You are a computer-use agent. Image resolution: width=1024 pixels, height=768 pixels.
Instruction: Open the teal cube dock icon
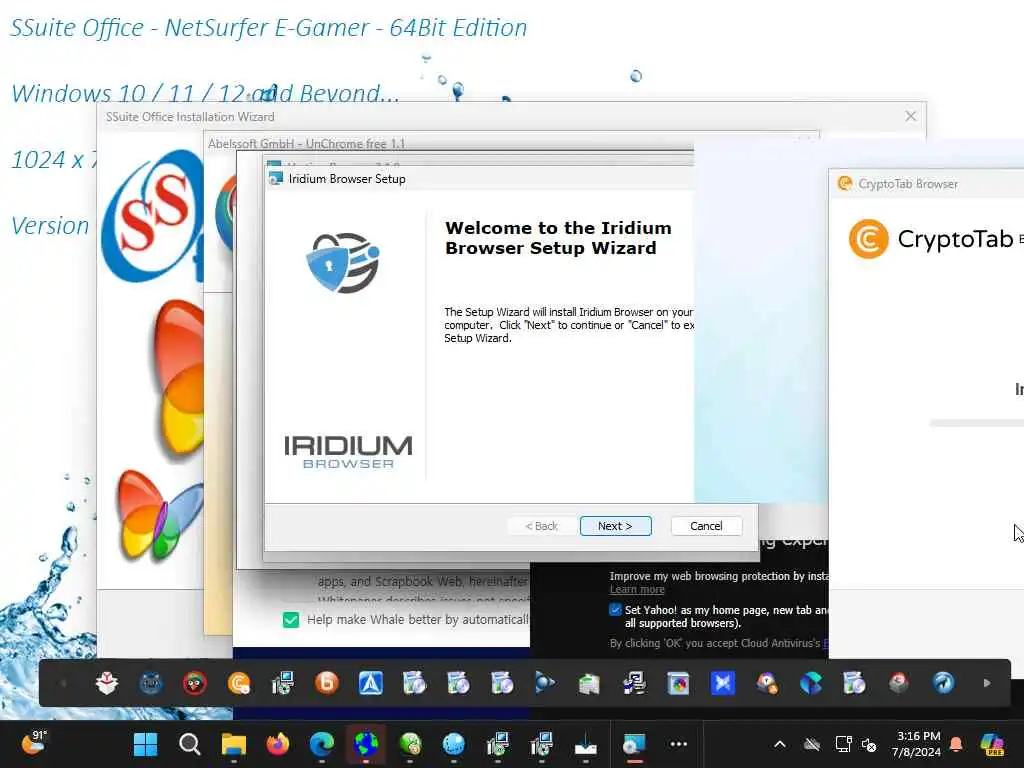[x=810, y=683]
